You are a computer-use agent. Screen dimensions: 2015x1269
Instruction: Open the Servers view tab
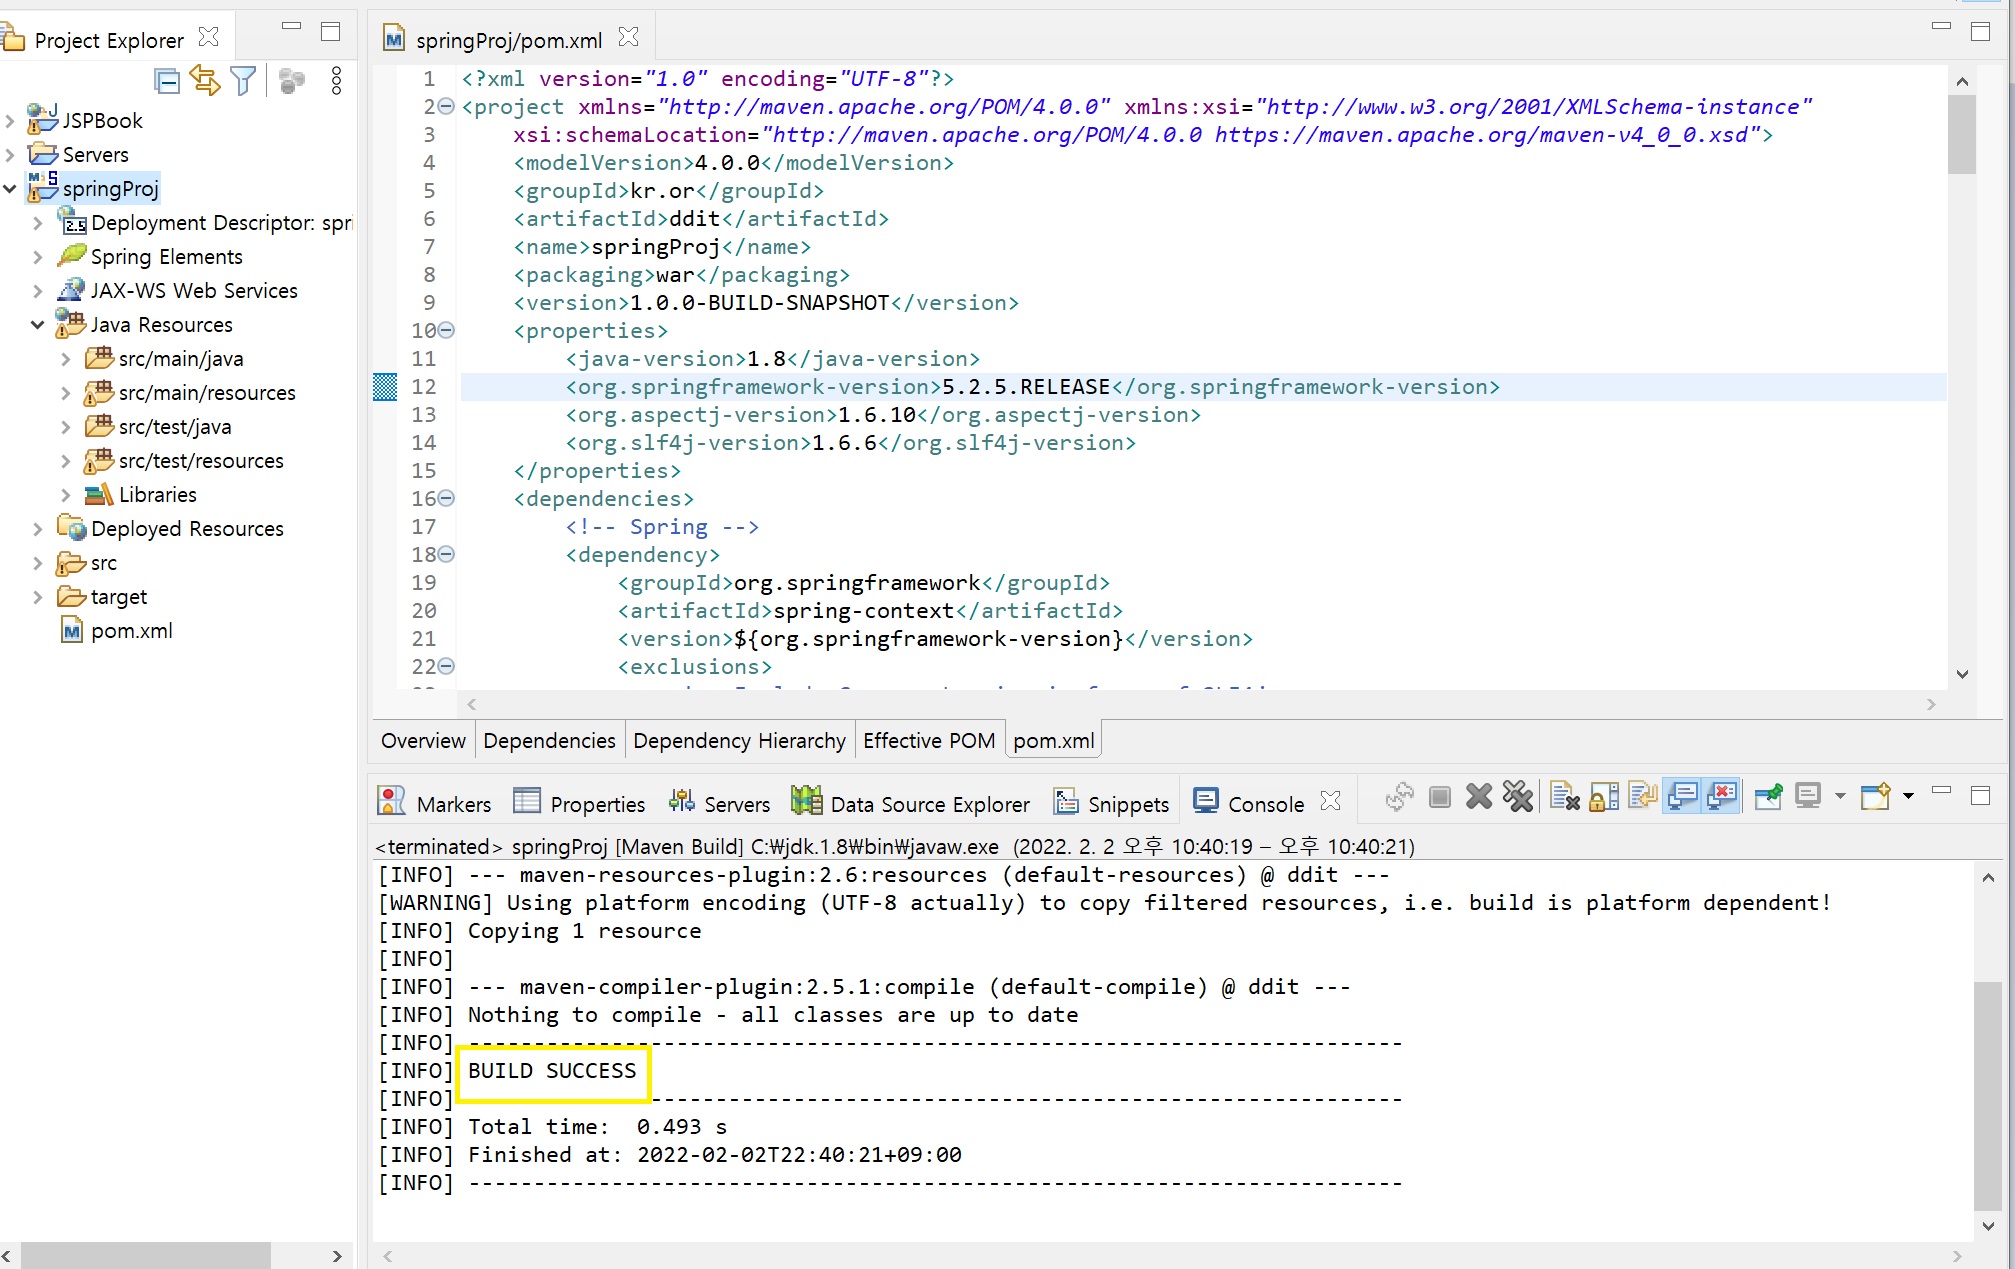click(x=720, y=804)
